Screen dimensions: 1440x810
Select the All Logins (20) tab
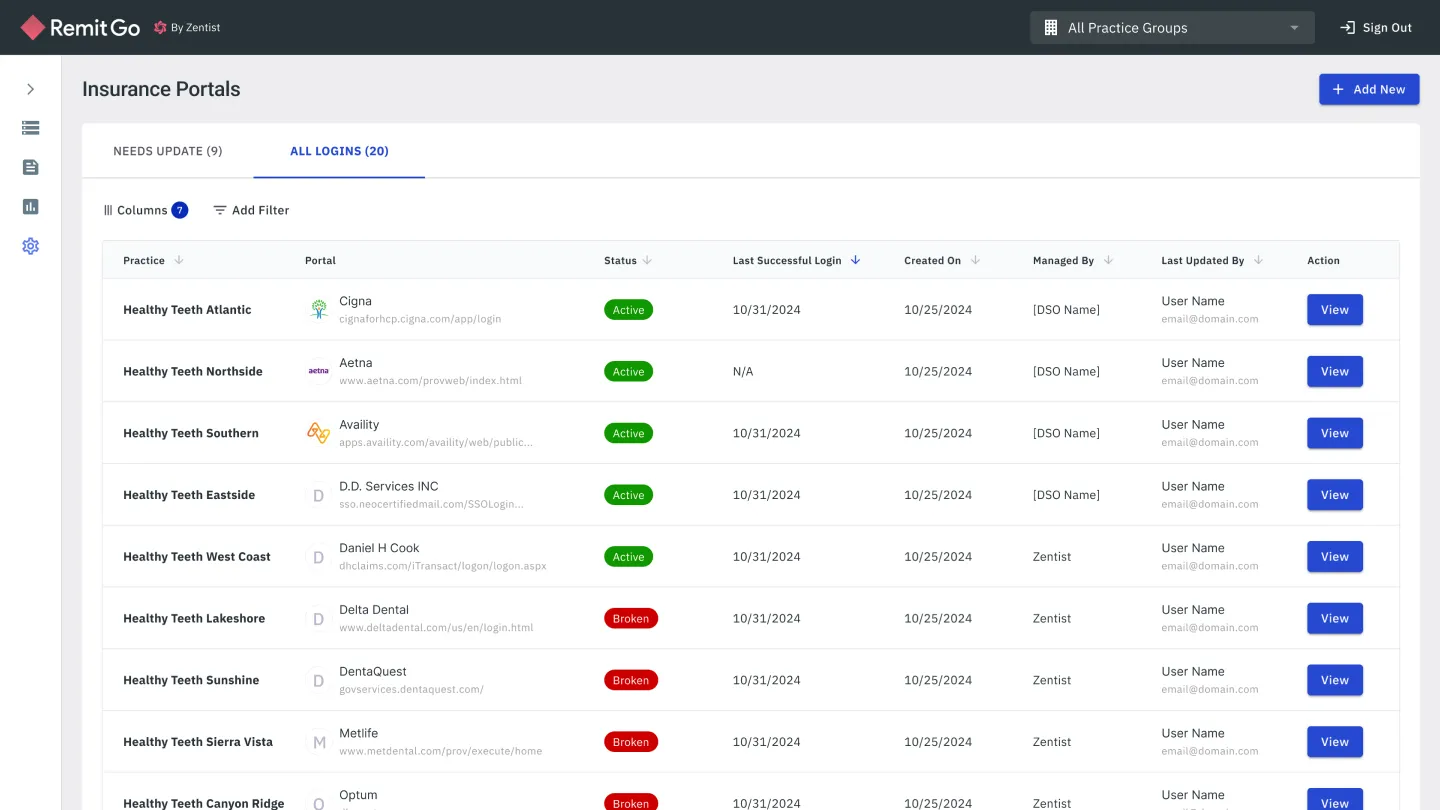click(x=339, y=151)
